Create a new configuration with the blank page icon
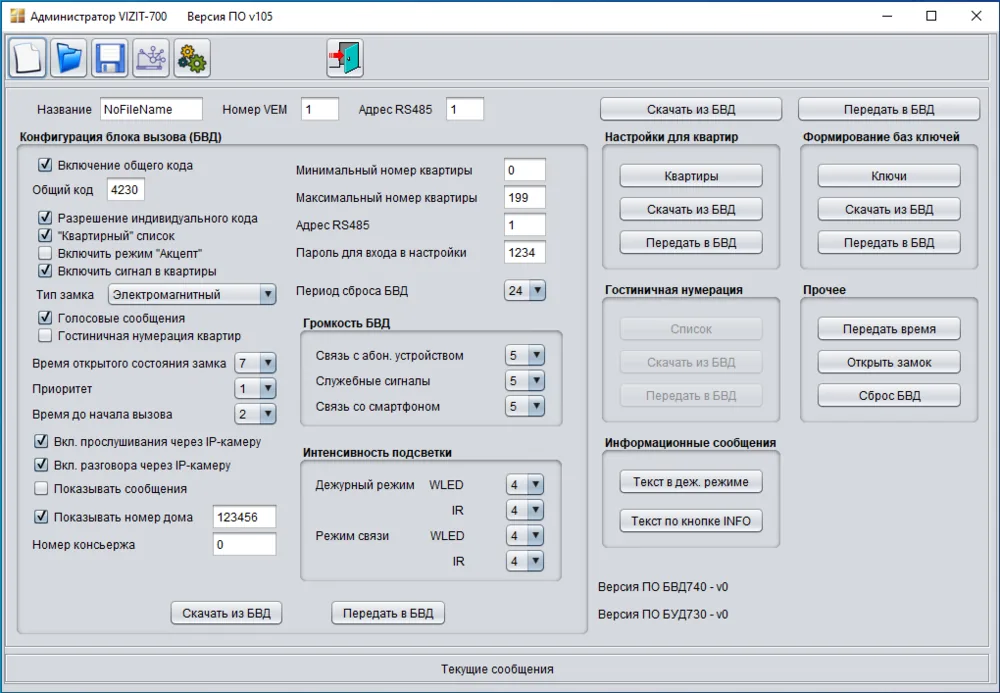 [27, 58]
